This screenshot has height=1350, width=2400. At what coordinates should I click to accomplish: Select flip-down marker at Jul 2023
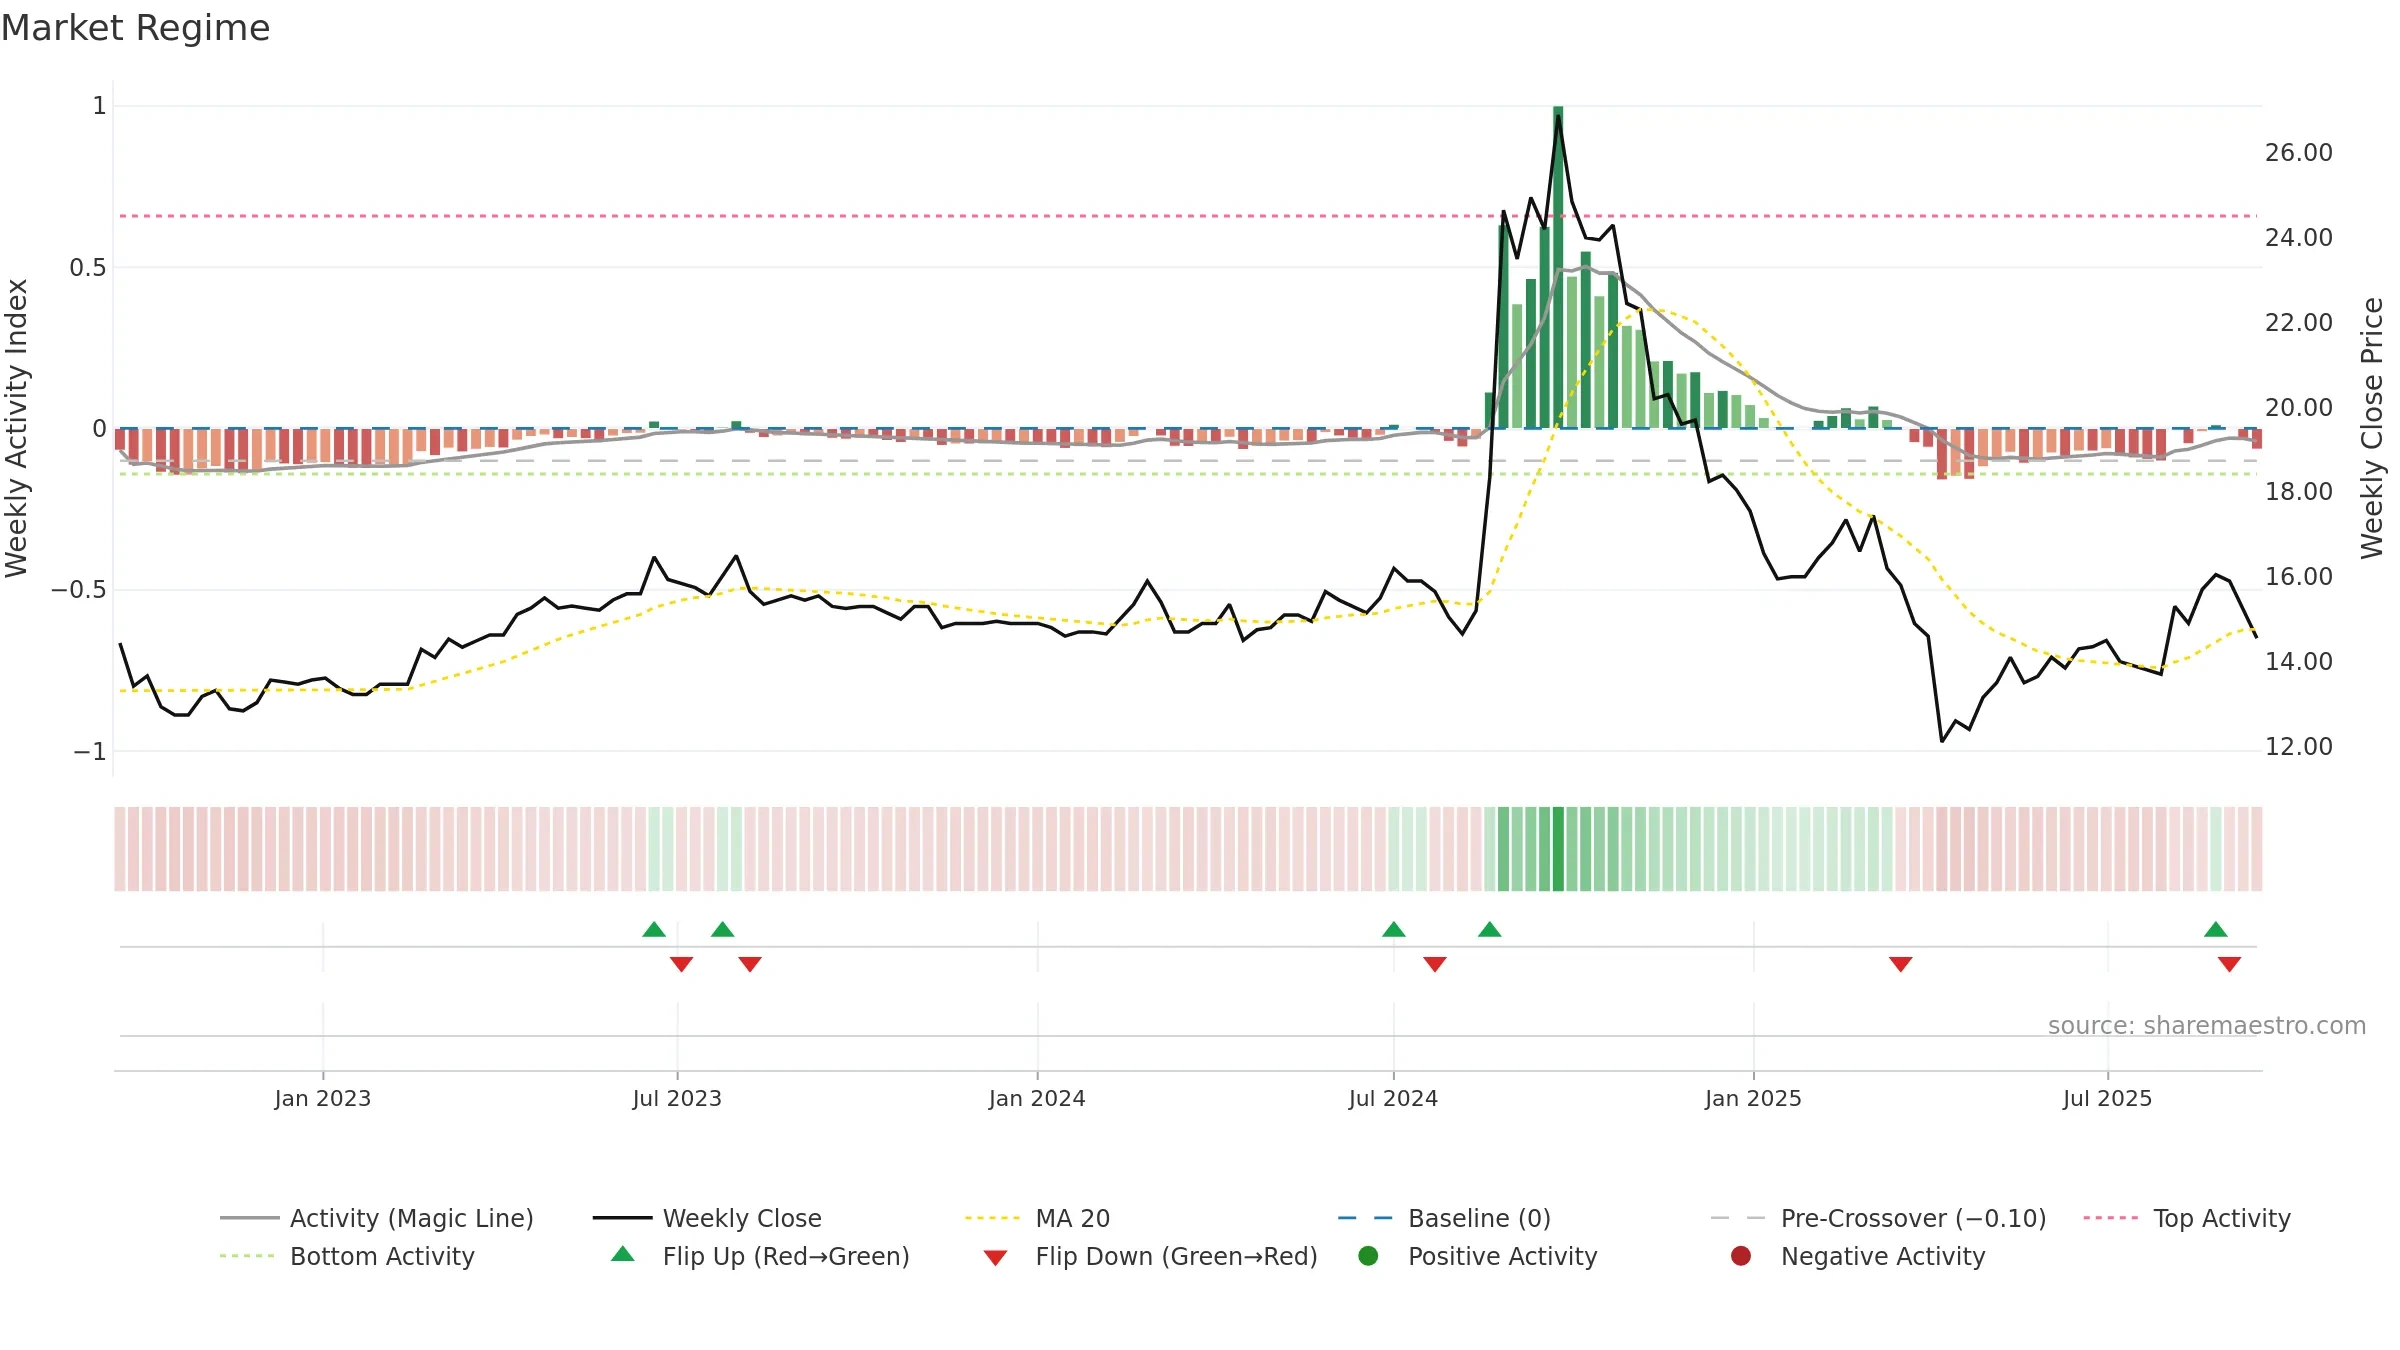click(682, 964)
